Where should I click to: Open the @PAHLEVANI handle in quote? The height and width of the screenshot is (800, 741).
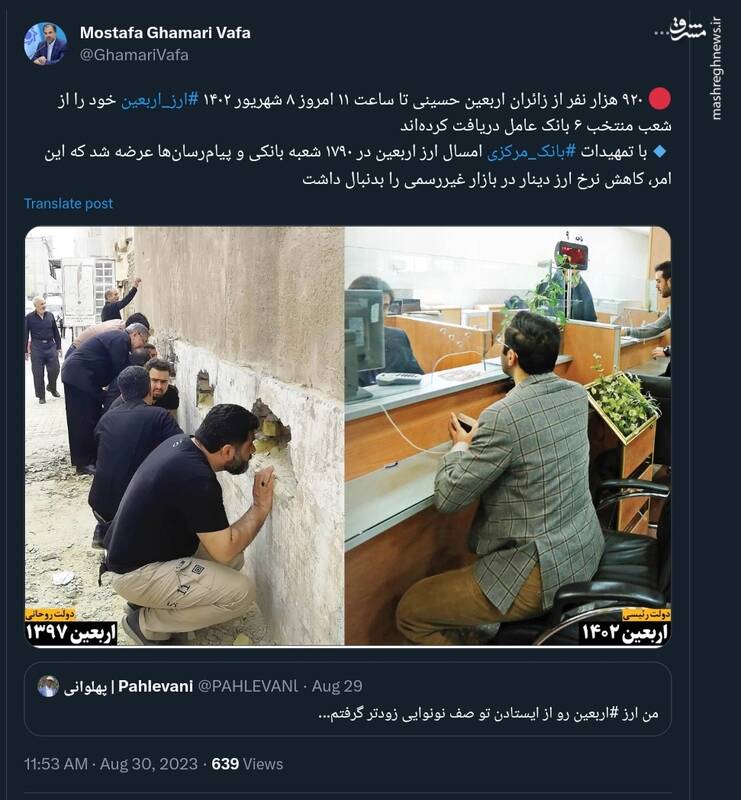pos(248,687)
